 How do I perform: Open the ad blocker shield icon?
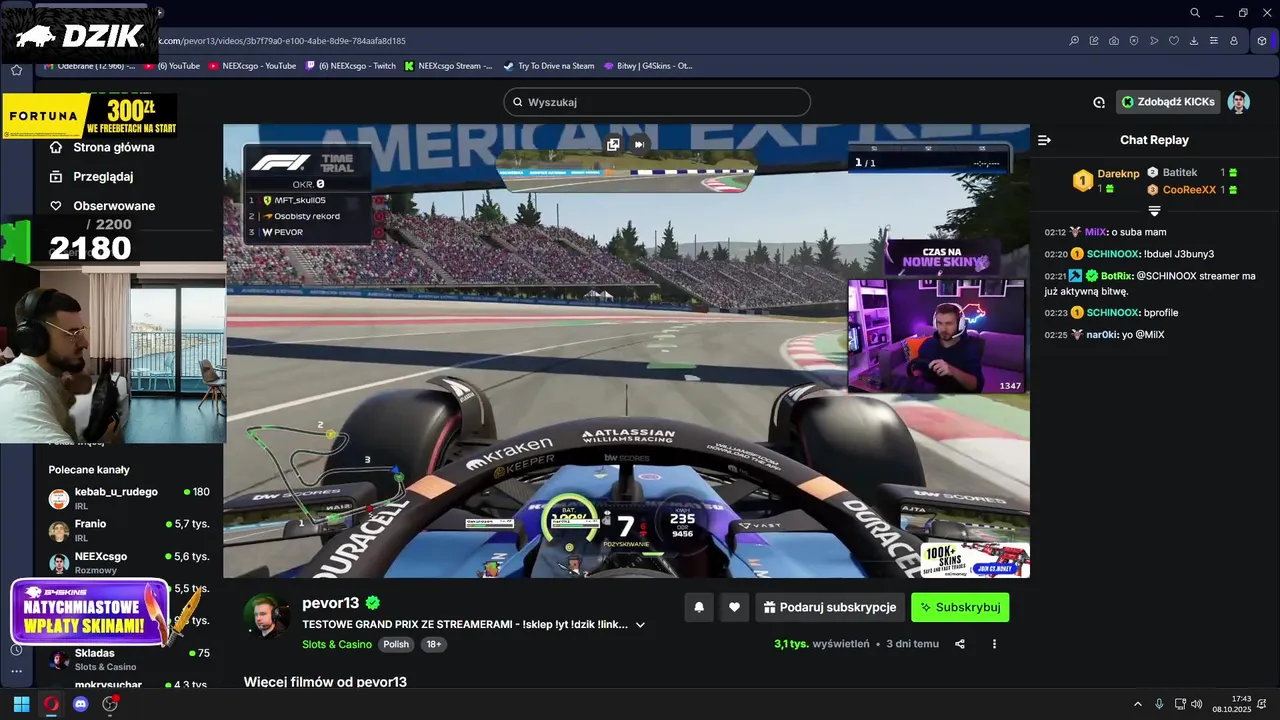pos(1134,41)
